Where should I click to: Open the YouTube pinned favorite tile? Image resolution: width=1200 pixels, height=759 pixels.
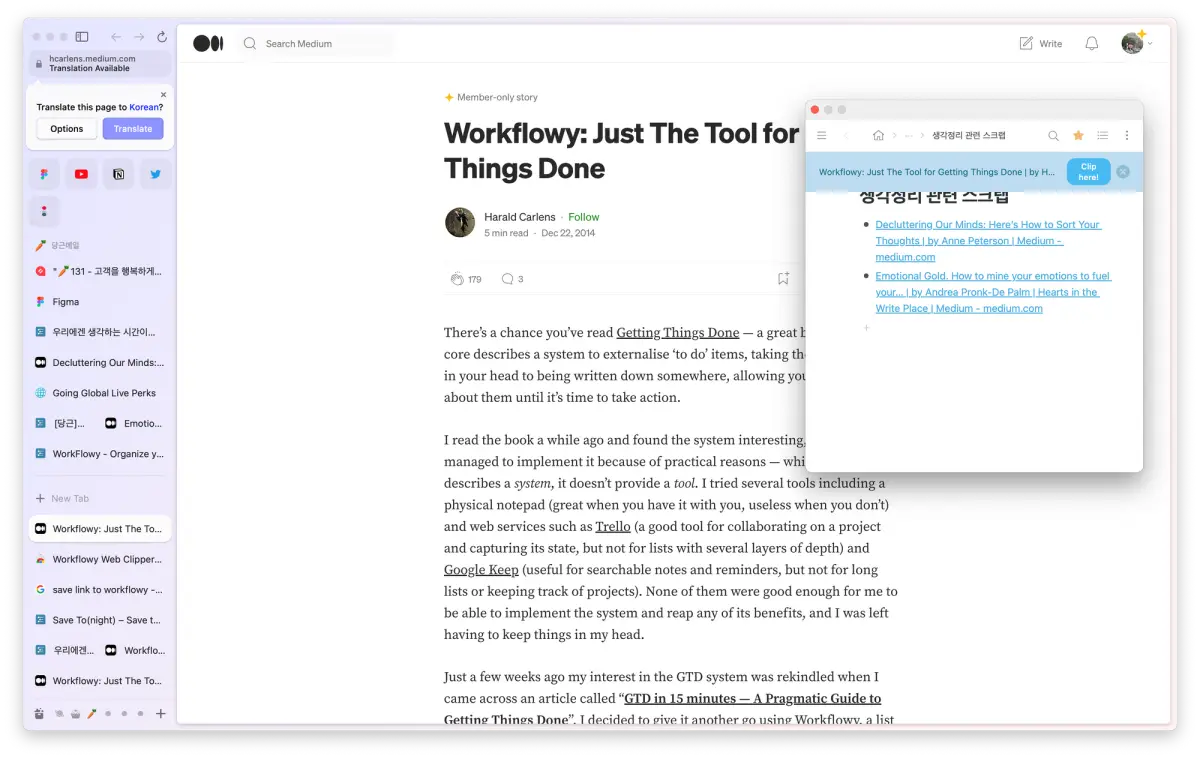pos(81,174)
